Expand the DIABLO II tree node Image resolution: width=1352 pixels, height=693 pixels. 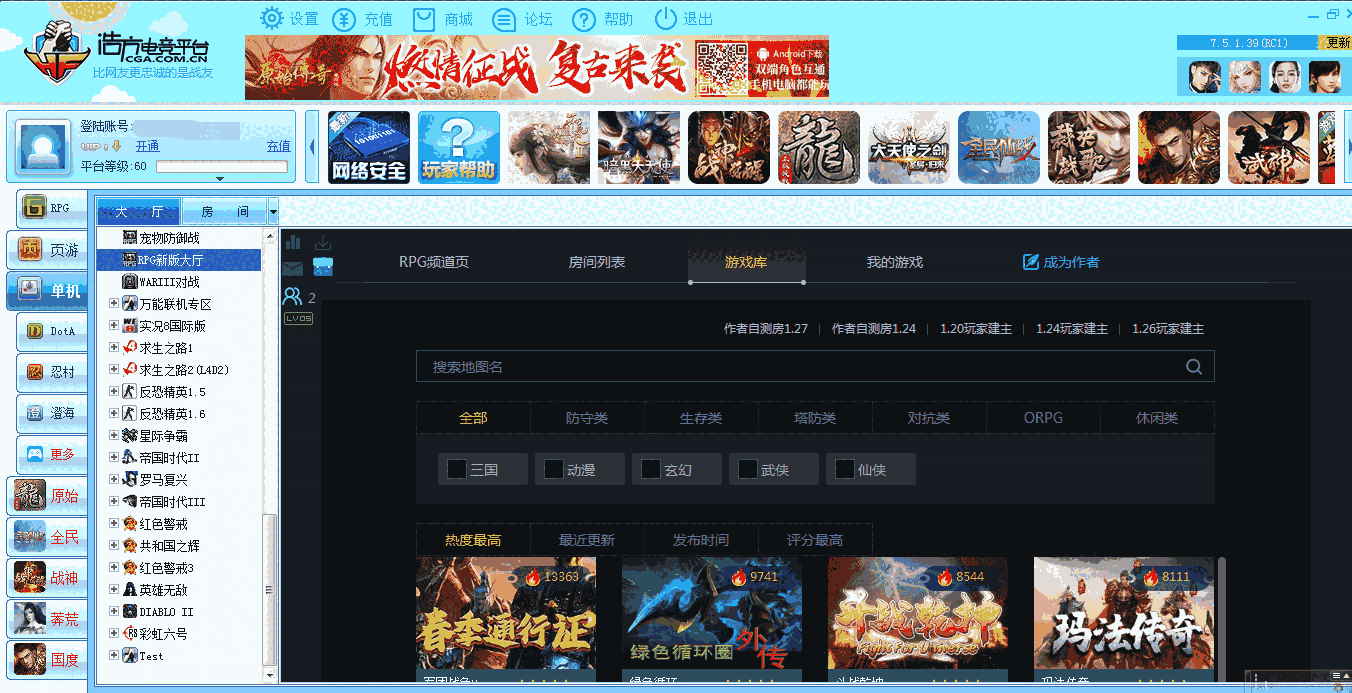[114, 612]
